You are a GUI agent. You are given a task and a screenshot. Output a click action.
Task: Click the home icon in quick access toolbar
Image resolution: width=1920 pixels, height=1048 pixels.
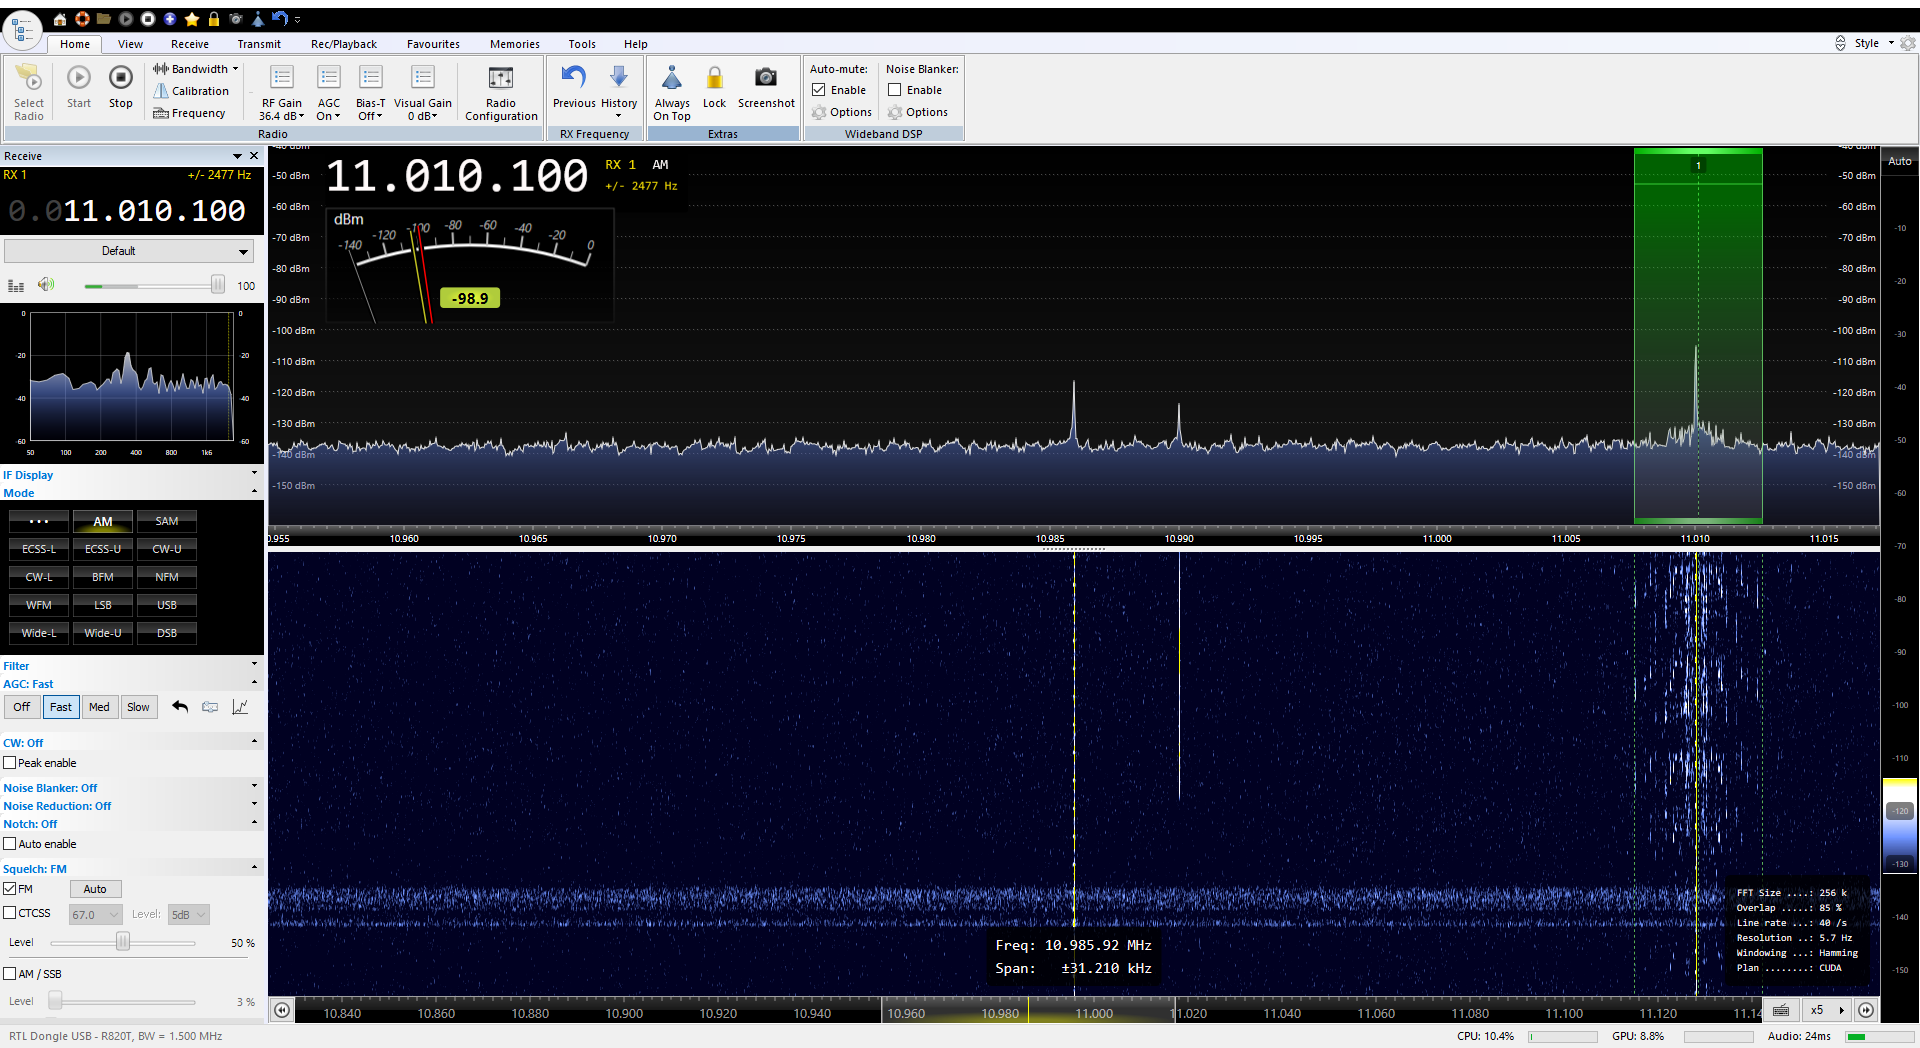tap(60, 19)
